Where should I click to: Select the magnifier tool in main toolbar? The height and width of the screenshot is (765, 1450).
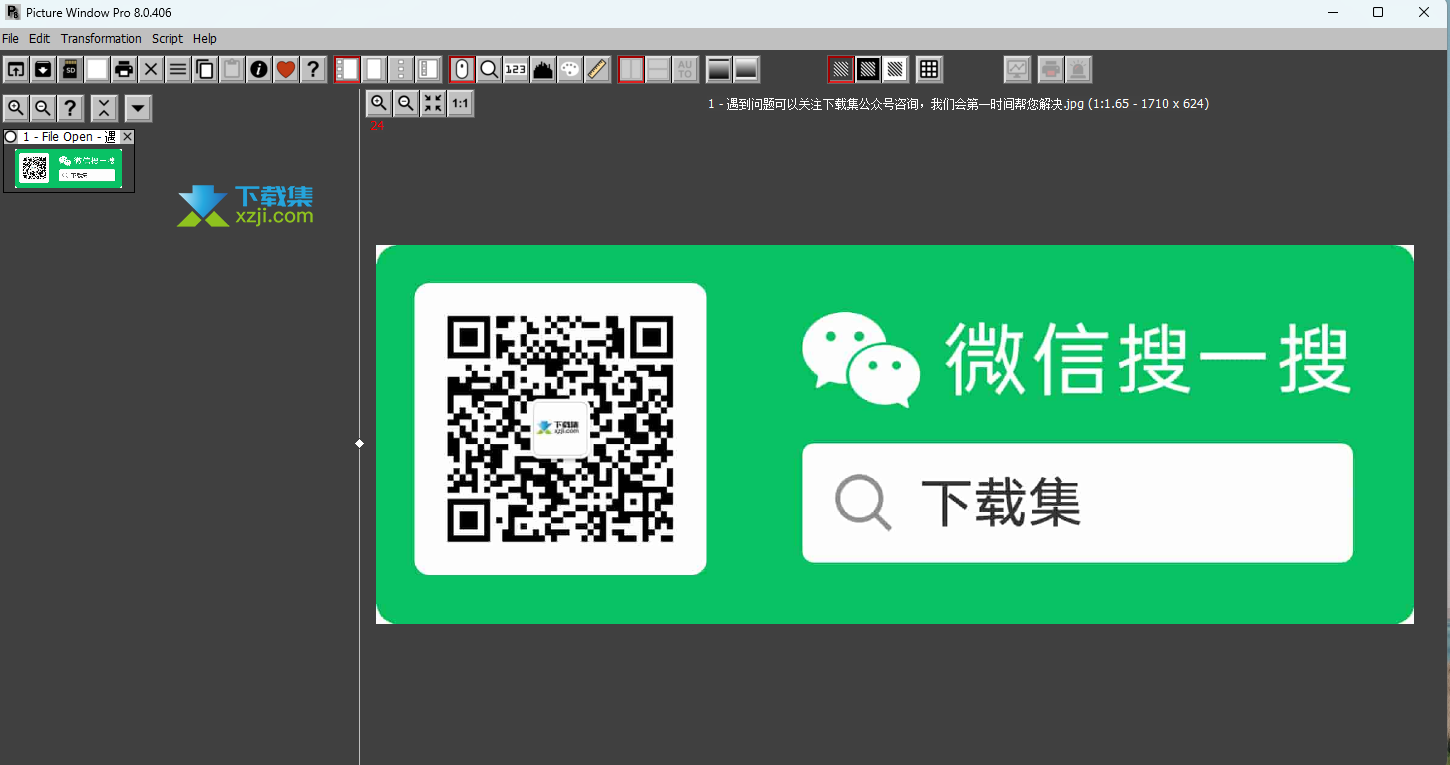[x=489, y=69]
